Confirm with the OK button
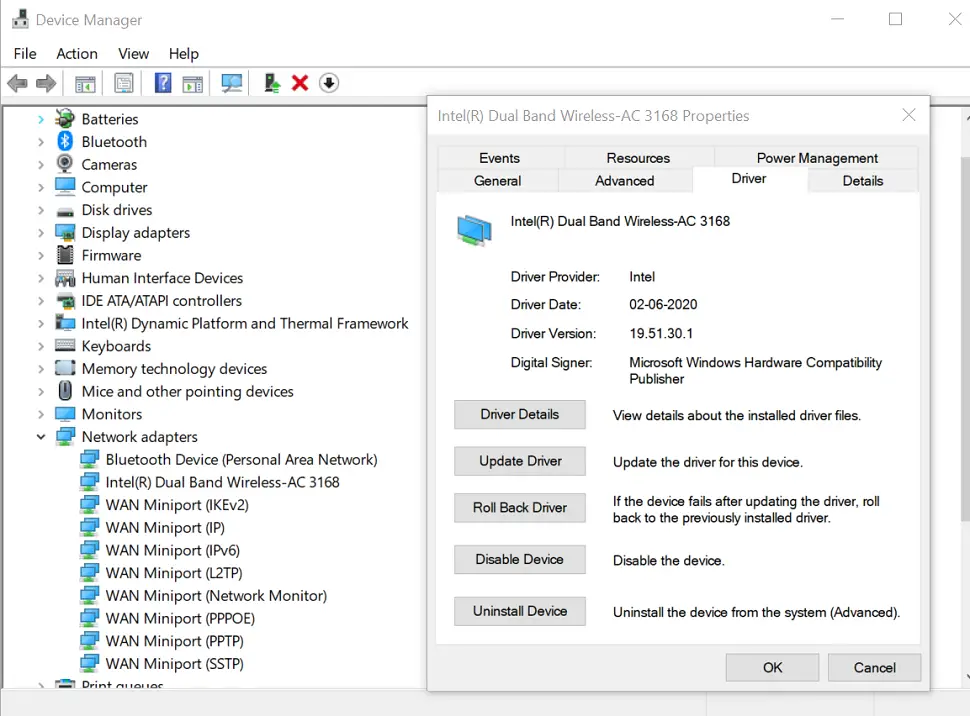The width and height of the screenshot is (970, 716). [772, 668]
